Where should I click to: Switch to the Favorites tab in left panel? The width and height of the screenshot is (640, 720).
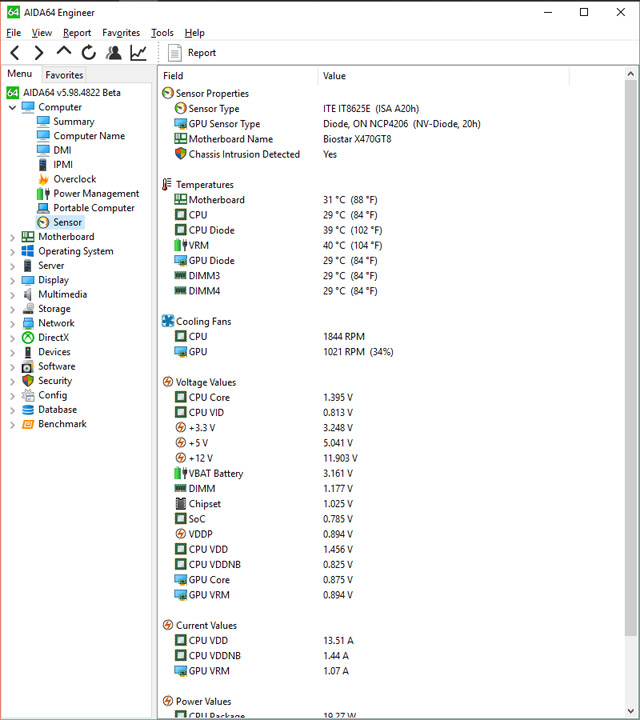point(64,75)
